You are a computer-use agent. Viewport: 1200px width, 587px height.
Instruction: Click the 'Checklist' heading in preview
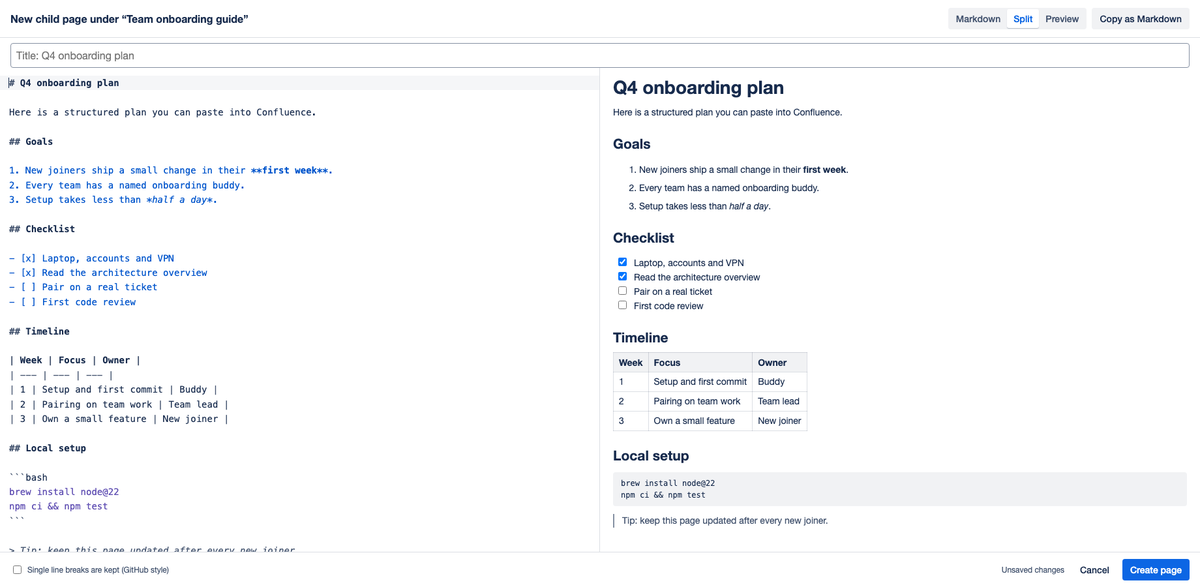(643, 238)
